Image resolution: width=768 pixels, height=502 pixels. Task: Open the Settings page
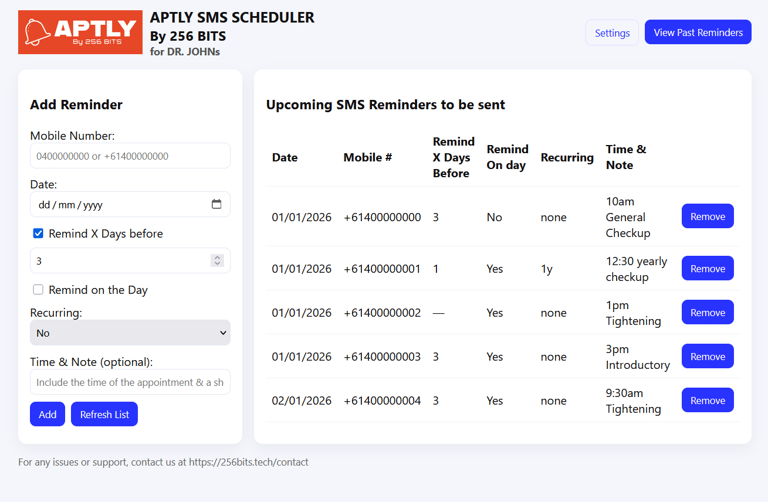[x=612, y=33]
